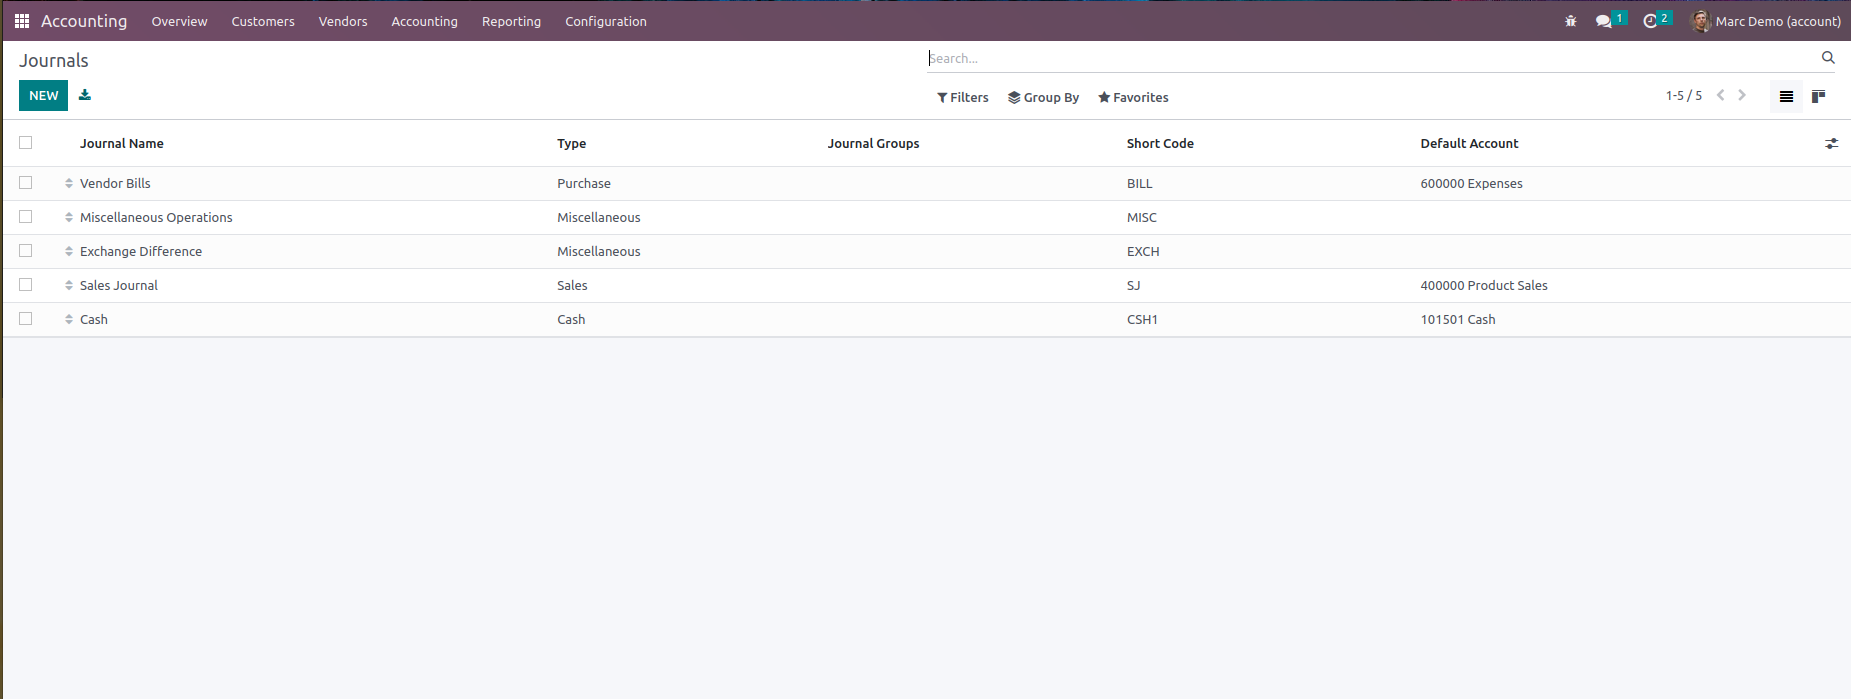Image resolution: width=1851 pixels, height=699 pixels.
Task: Open the Vendors menu
Action: tap(343, 21)
